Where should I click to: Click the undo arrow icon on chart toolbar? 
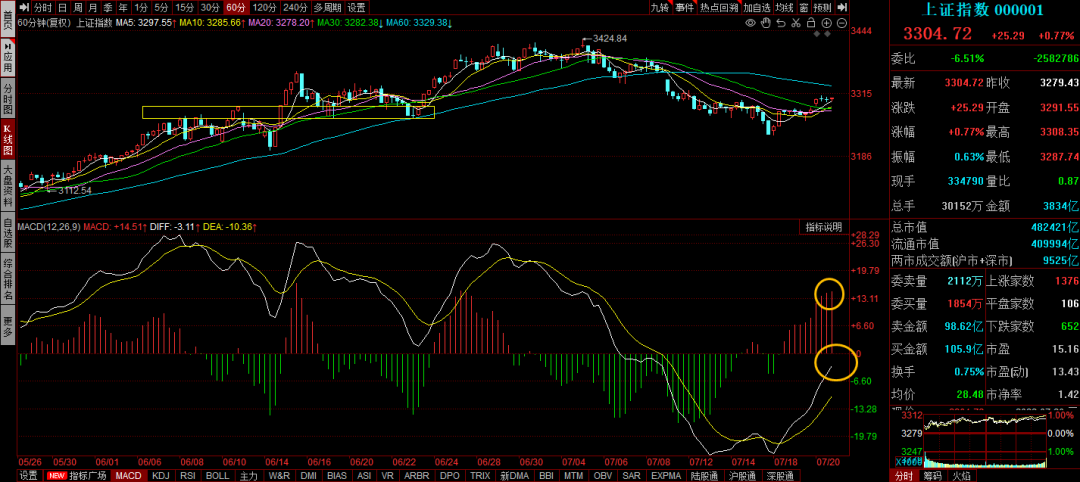(x=781, y=23)
